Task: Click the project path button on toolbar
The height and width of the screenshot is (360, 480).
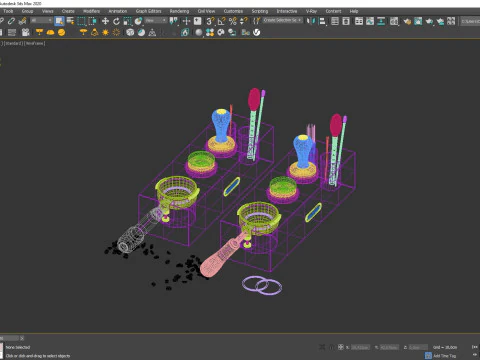Action: click(470, 21)
